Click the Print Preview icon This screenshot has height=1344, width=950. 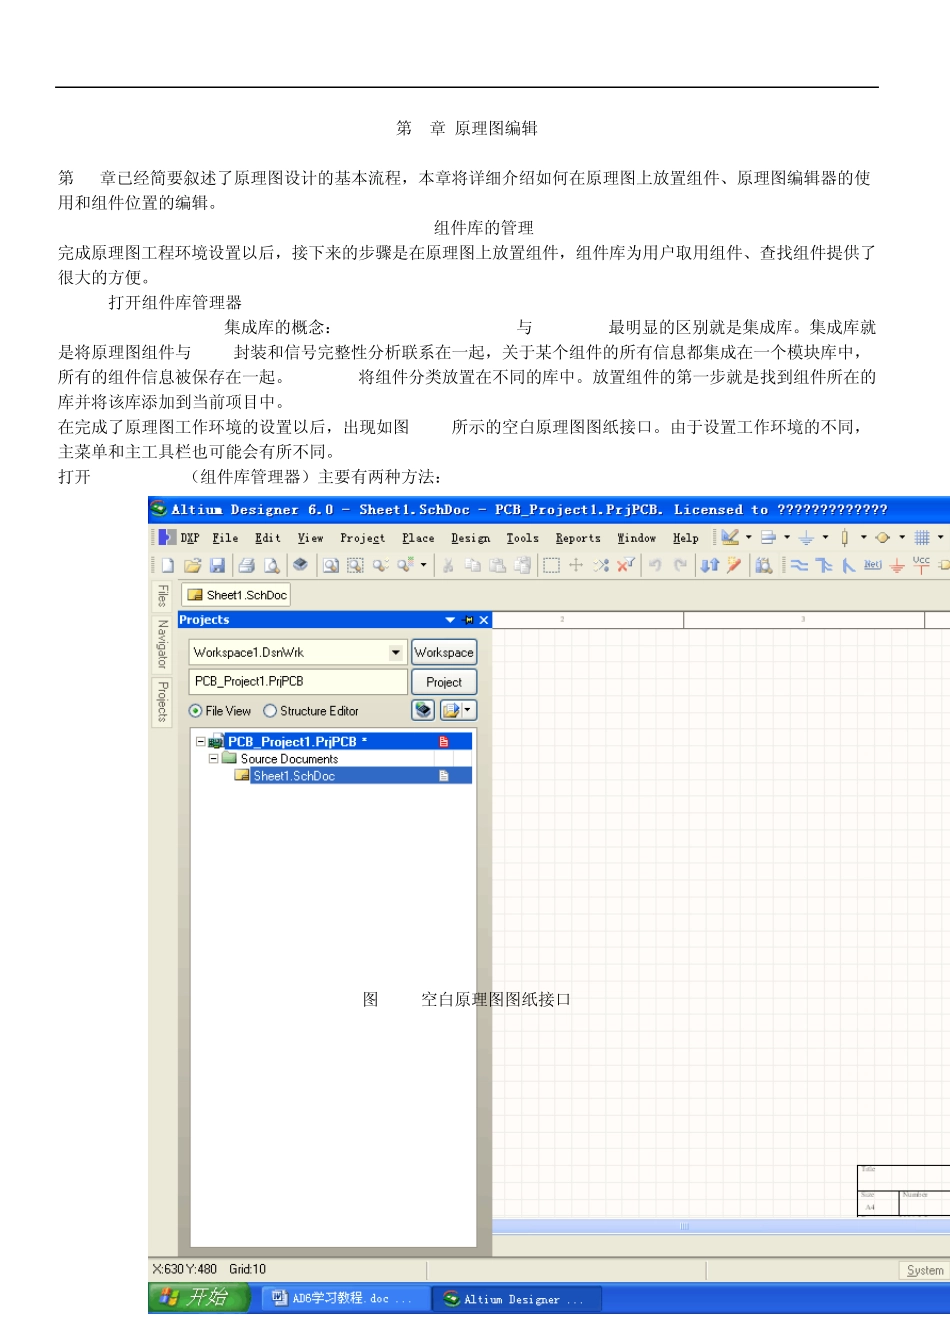(x=271, y=565)
